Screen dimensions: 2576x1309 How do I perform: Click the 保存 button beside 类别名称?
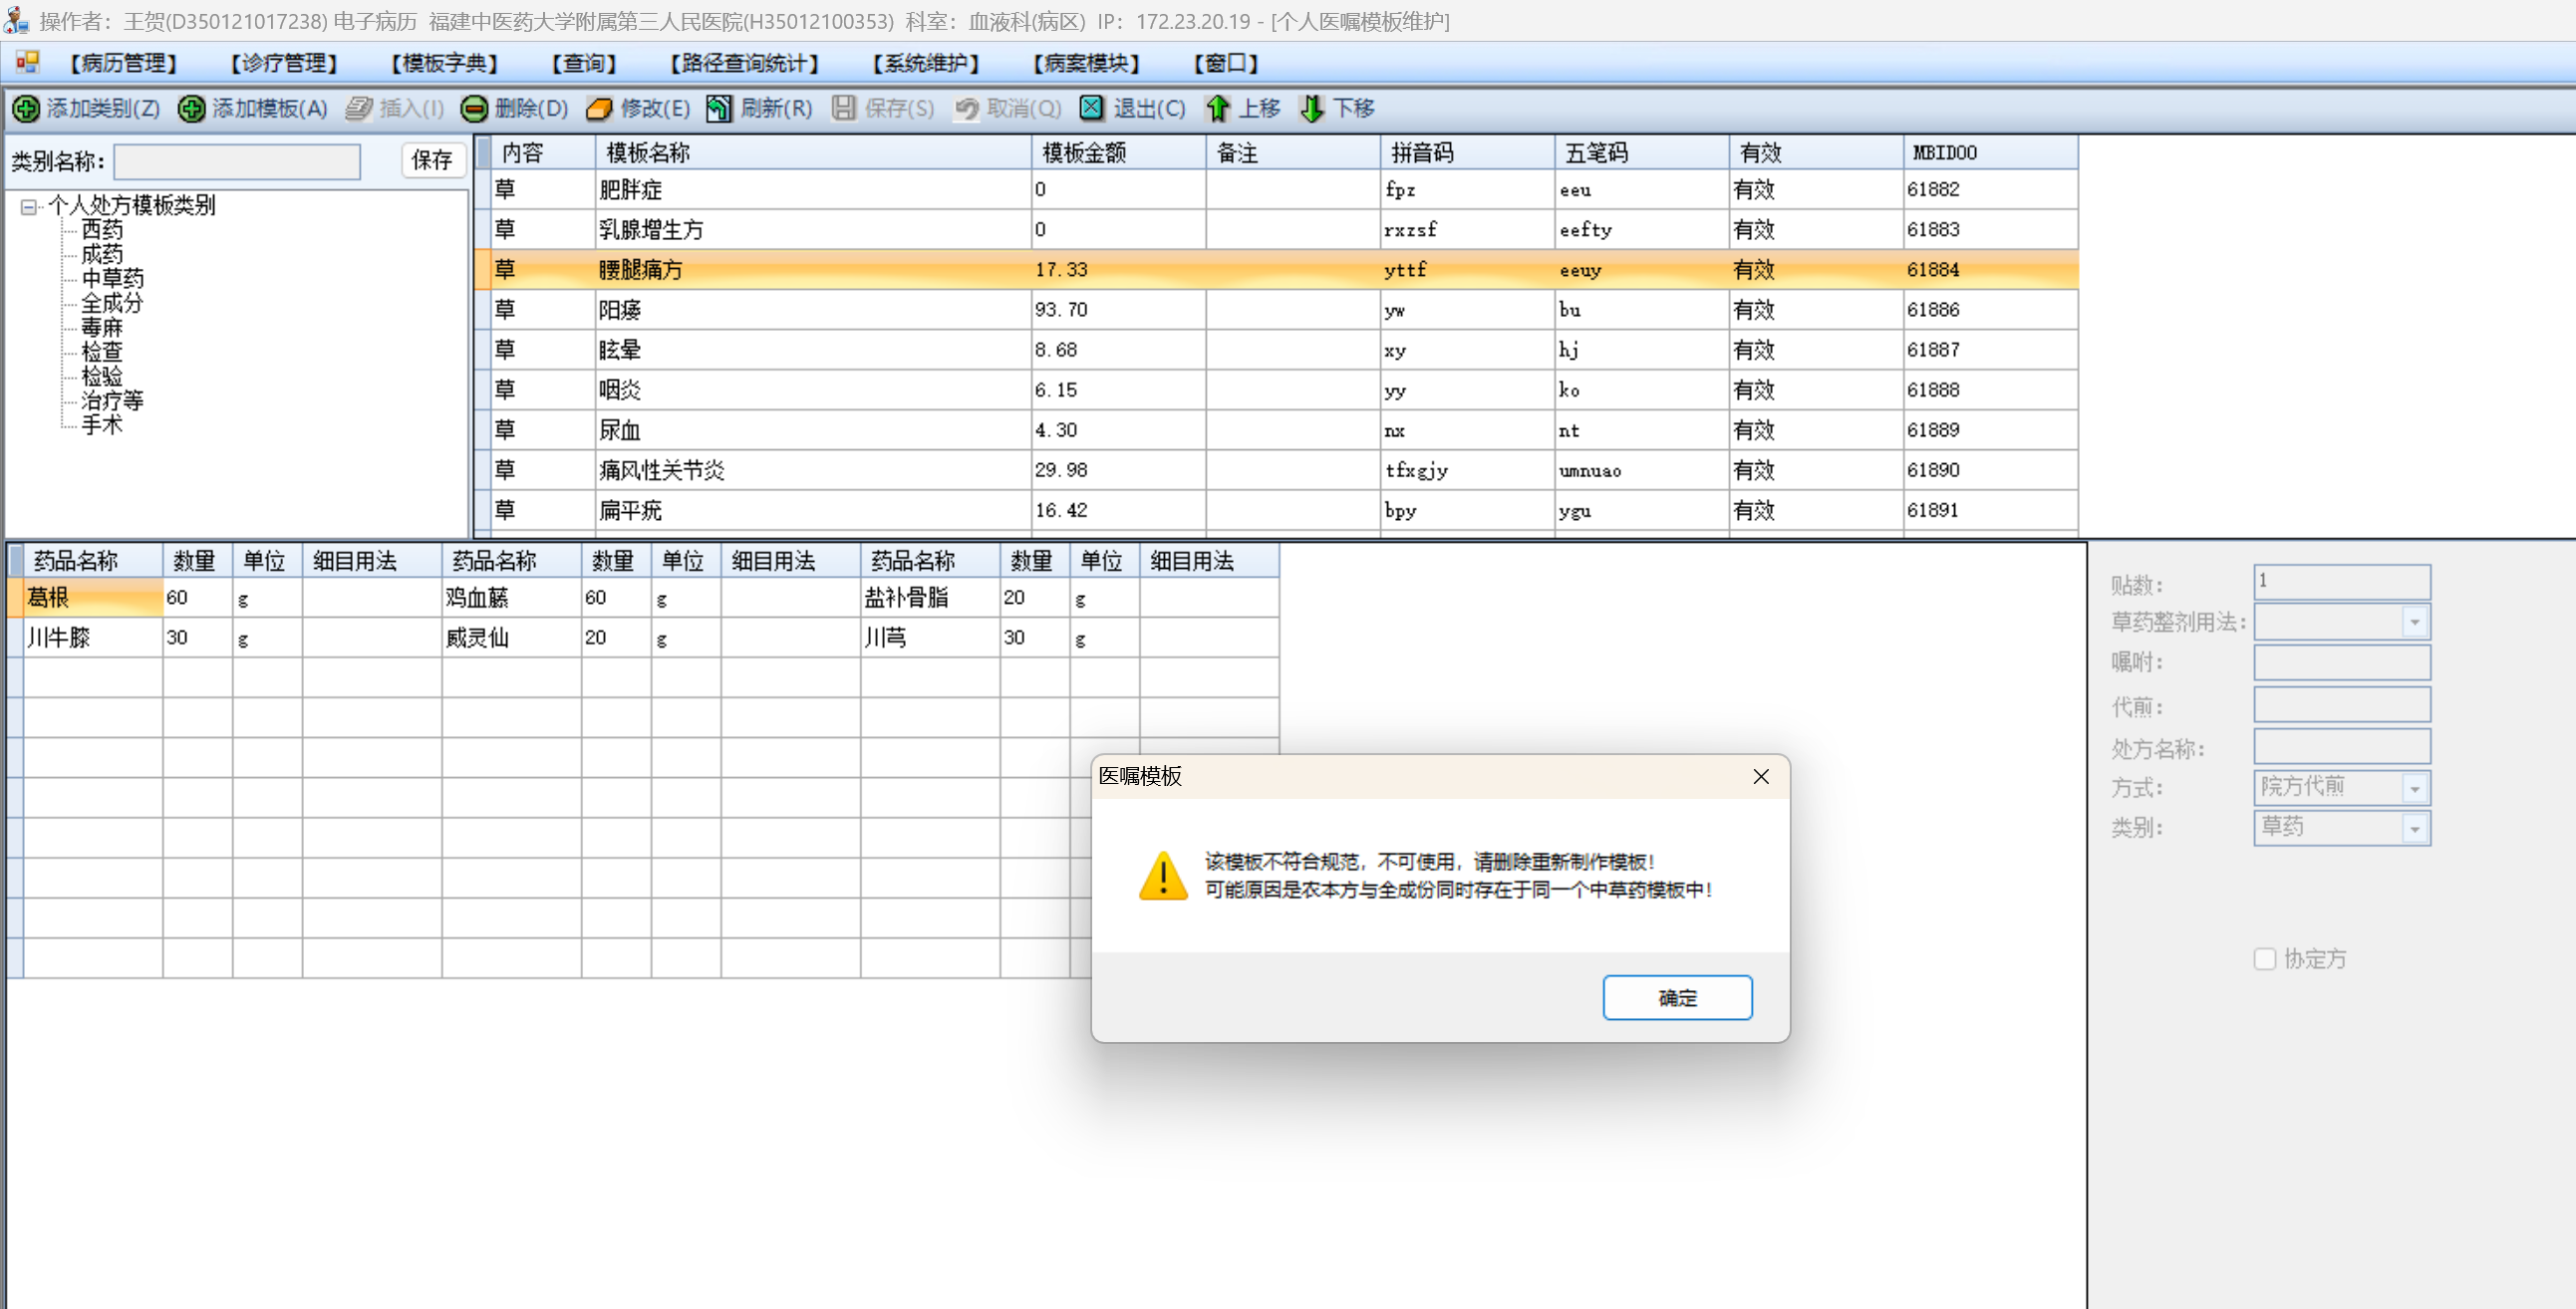(432, 160)
